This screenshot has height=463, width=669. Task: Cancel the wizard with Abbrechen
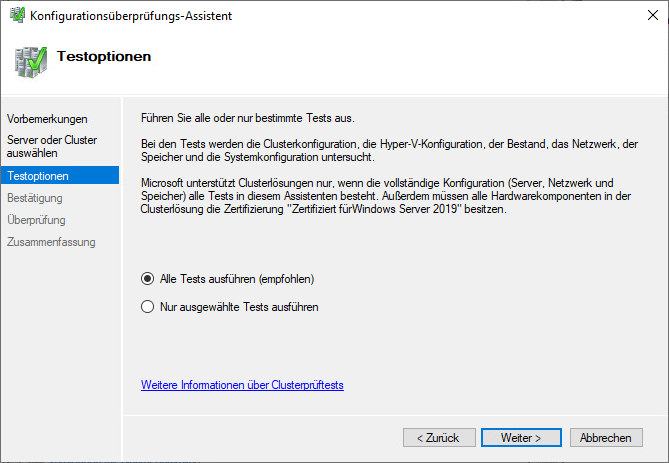[x=605, y=438]
